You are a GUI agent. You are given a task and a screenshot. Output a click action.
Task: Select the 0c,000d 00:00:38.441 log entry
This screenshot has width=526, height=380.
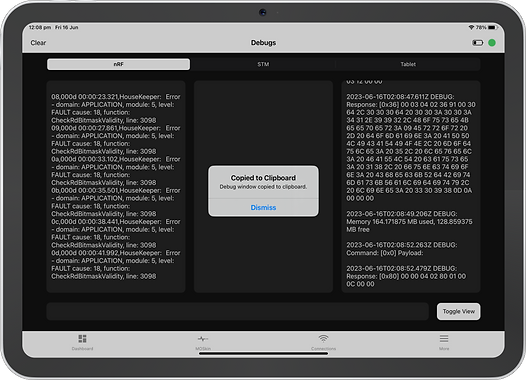(x=116, y=233)
